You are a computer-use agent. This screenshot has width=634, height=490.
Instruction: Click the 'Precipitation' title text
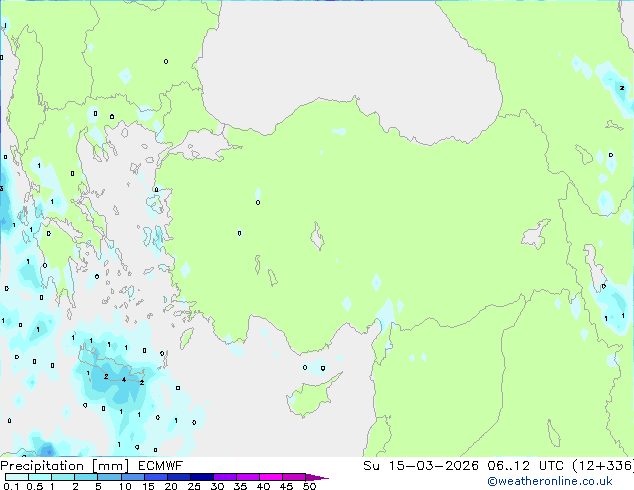42,466
